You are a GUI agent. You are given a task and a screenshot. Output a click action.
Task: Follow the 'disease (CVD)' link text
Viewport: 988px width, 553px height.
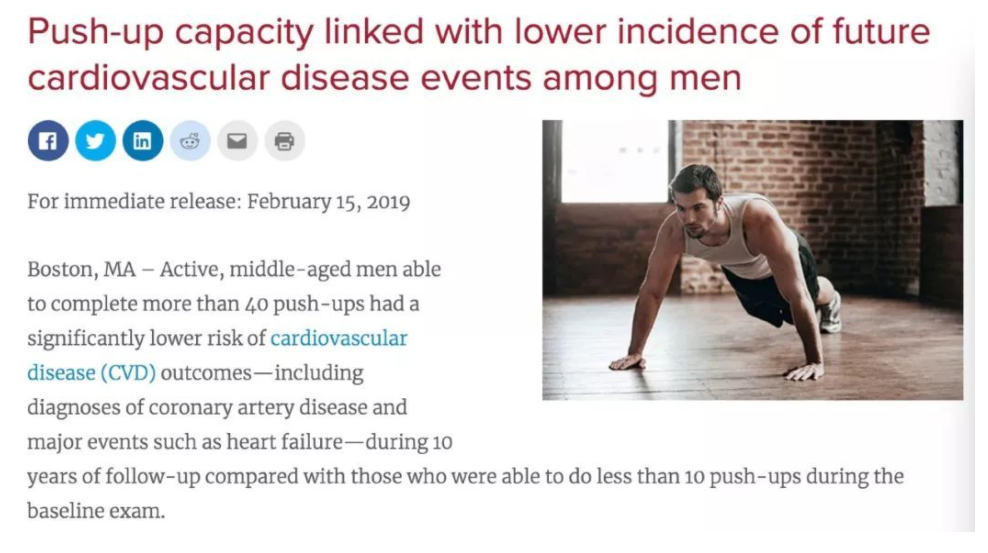pyautogui.click(x=91, y=373)
